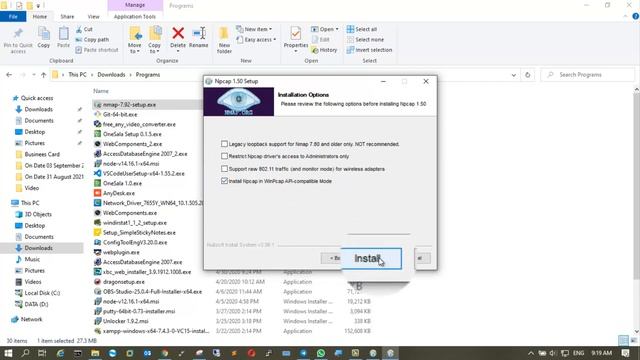Image resolution: width=640 pixels, height=360 pixels.
Task: Click the Search Programs box
Action: click(x=588, y=75)
